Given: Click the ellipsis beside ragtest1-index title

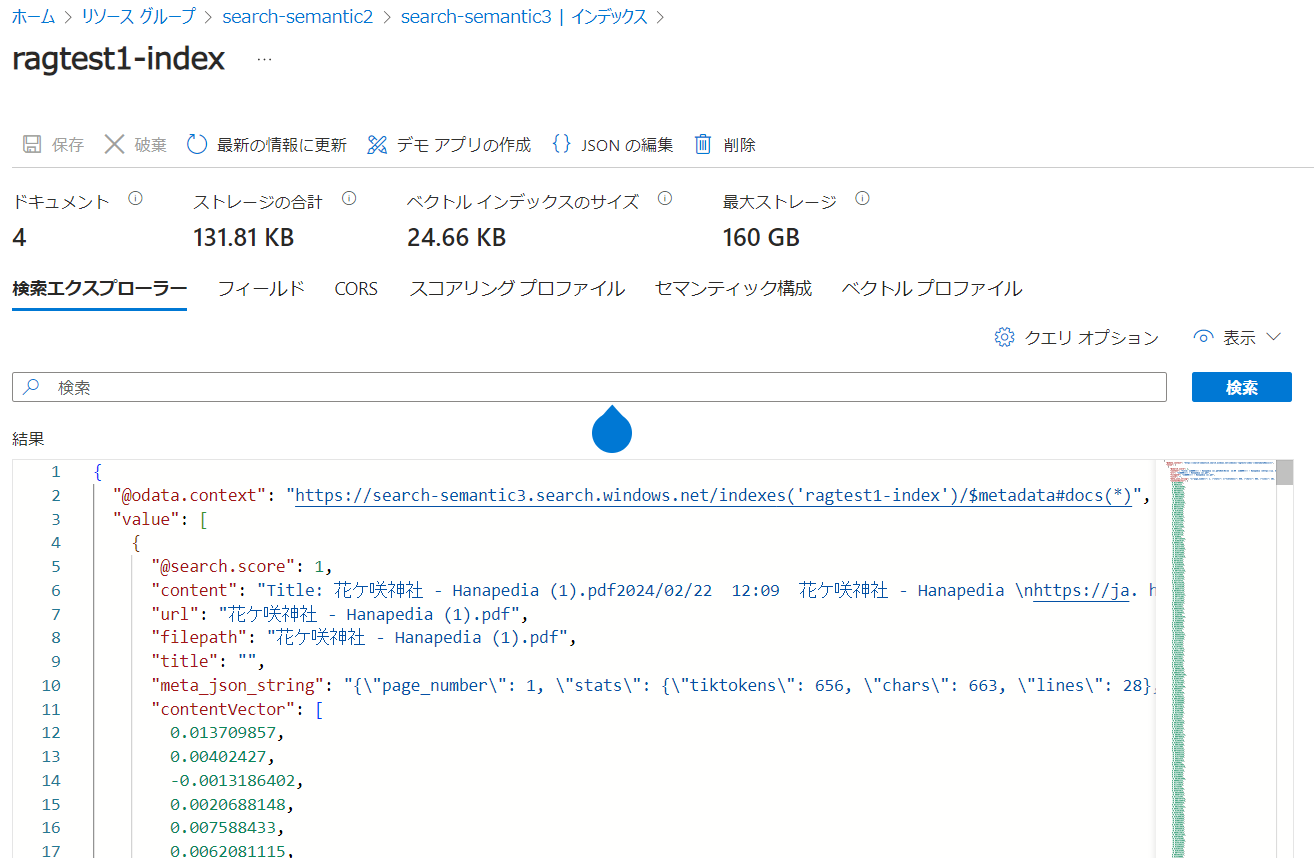Looking at the screenshot, I should (x=264, y=59).
